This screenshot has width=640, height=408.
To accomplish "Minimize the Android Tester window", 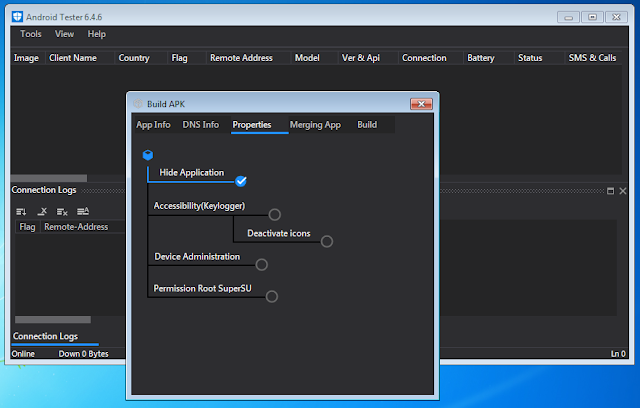I will coord(568,17).
